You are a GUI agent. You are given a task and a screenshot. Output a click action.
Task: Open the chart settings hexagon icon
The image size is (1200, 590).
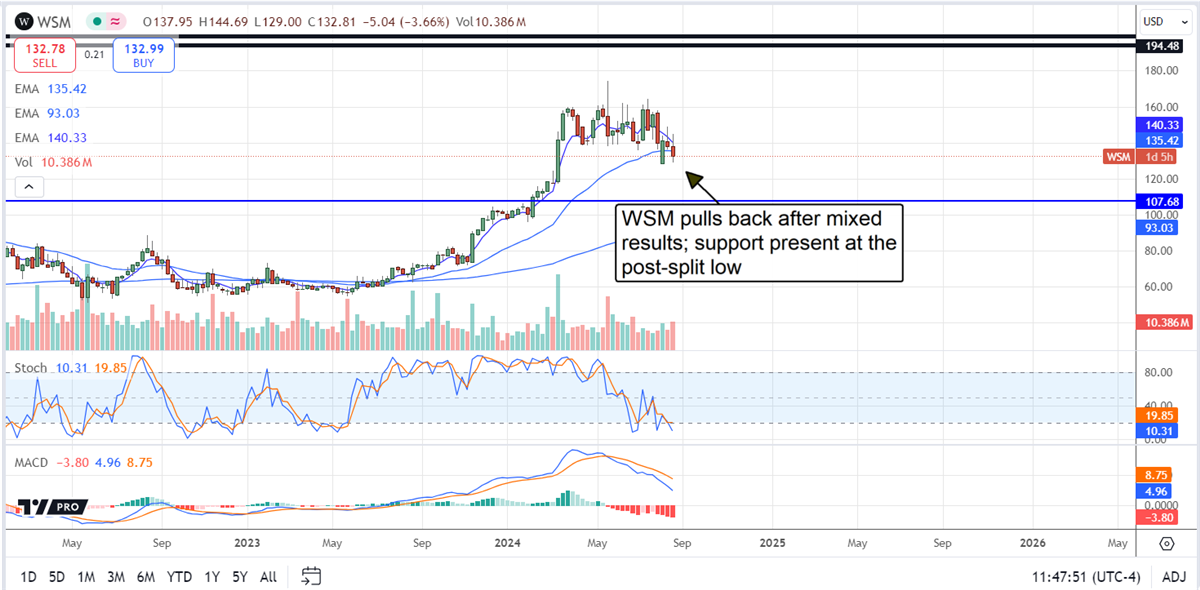[1167, 543]
